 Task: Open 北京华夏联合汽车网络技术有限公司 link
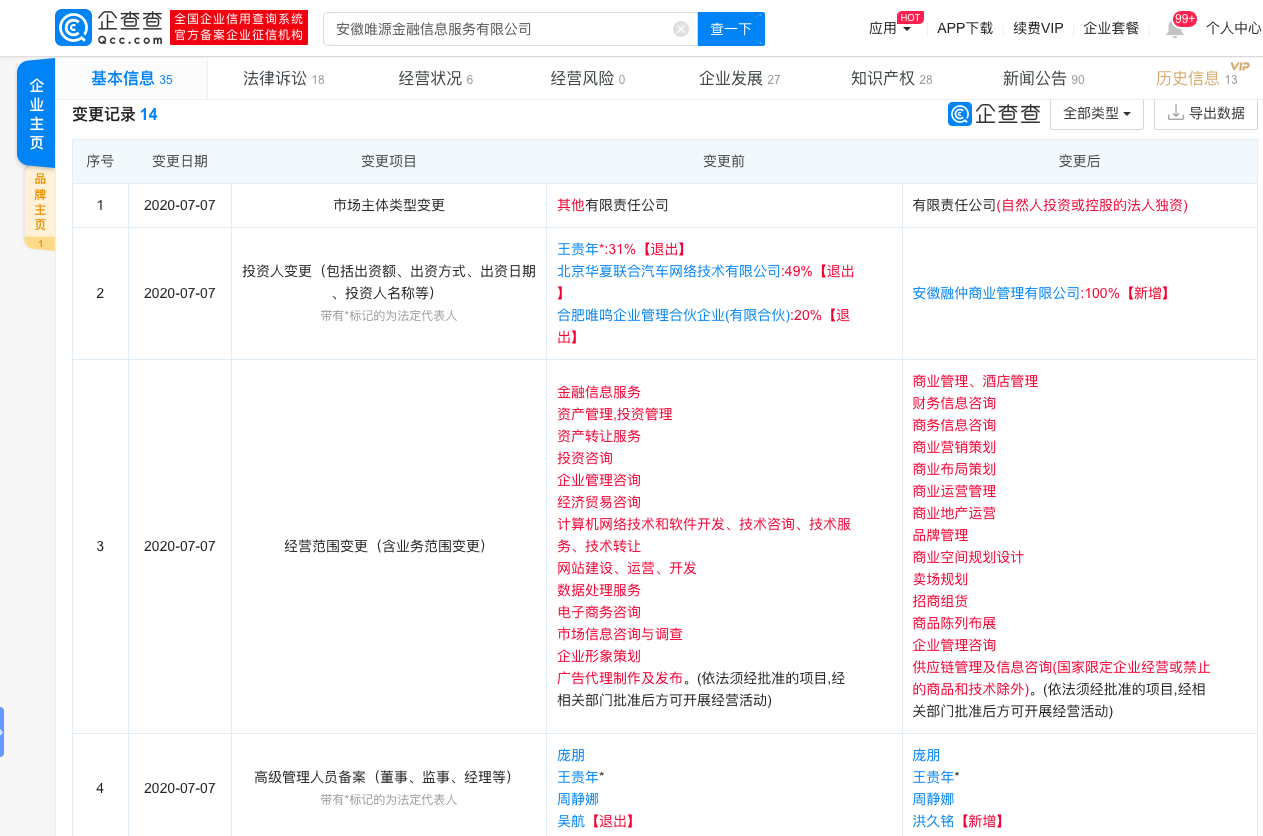coord(670,271)
